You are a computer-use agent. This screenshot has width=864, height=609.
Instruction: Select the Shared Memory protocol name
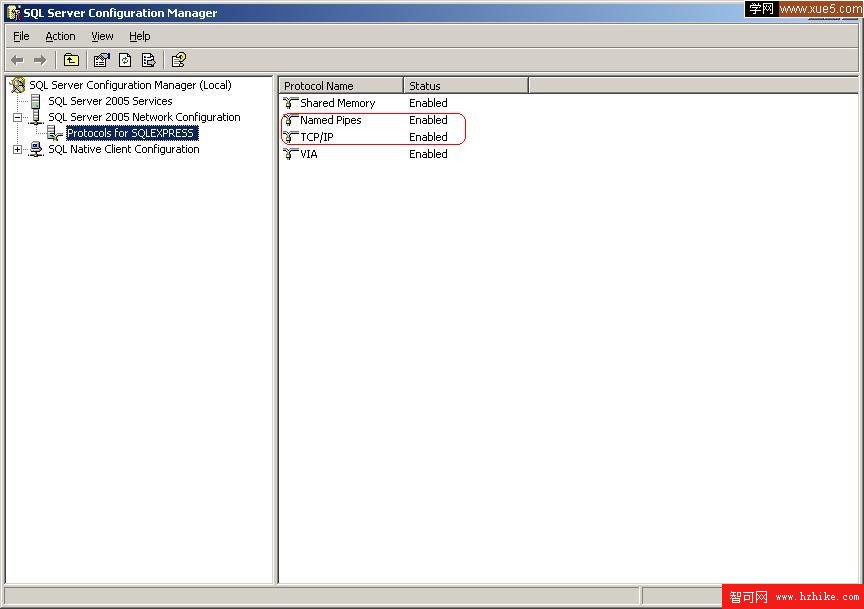338,103
